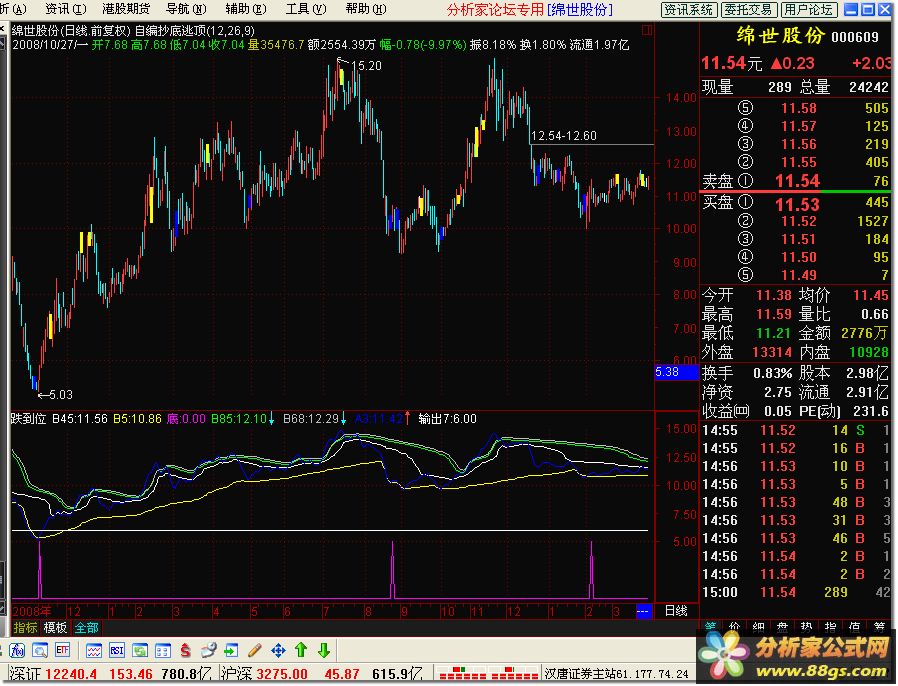
Task: Click the green refresh window icon
Action: click(x=140, y=650)
